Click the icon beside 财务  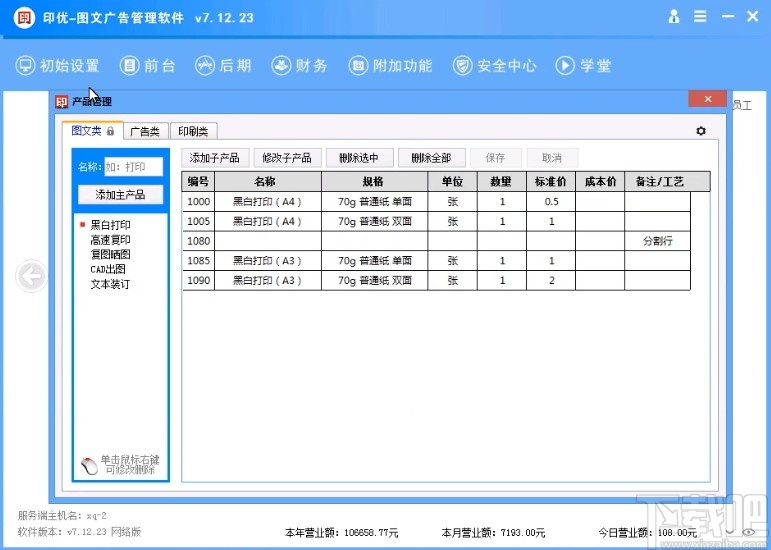tap(281, 65)
